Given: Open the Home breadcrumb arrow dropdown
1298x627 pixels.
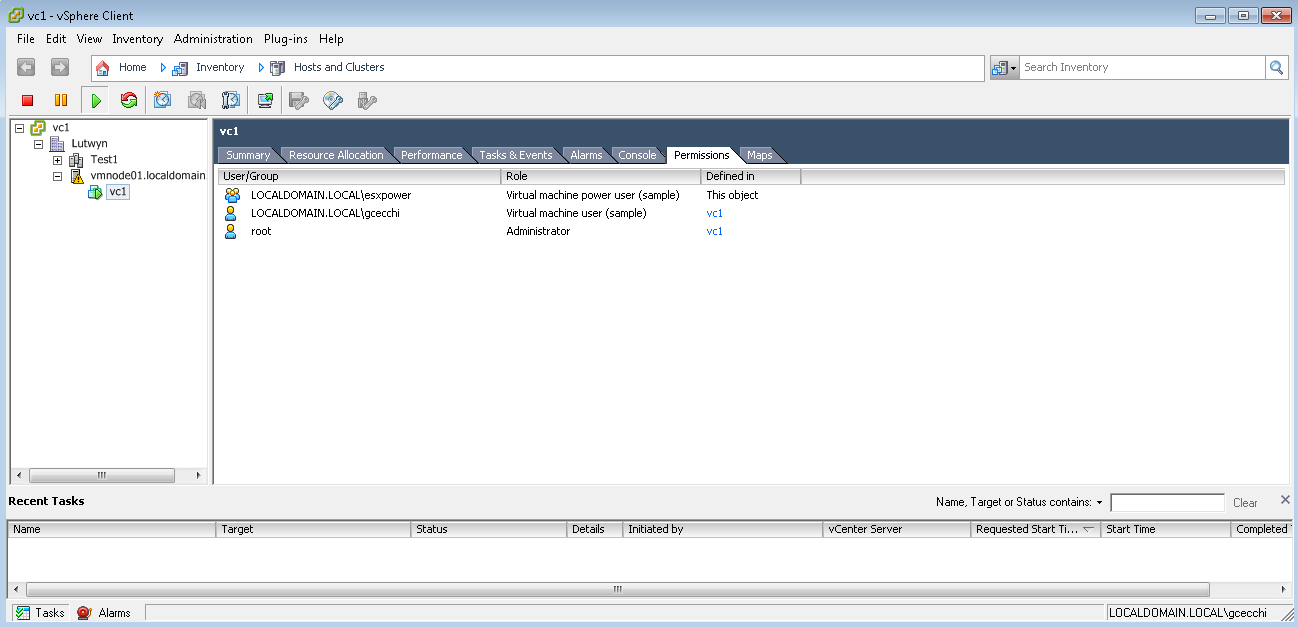Looking at the screenshot, I should pos(163,67).
